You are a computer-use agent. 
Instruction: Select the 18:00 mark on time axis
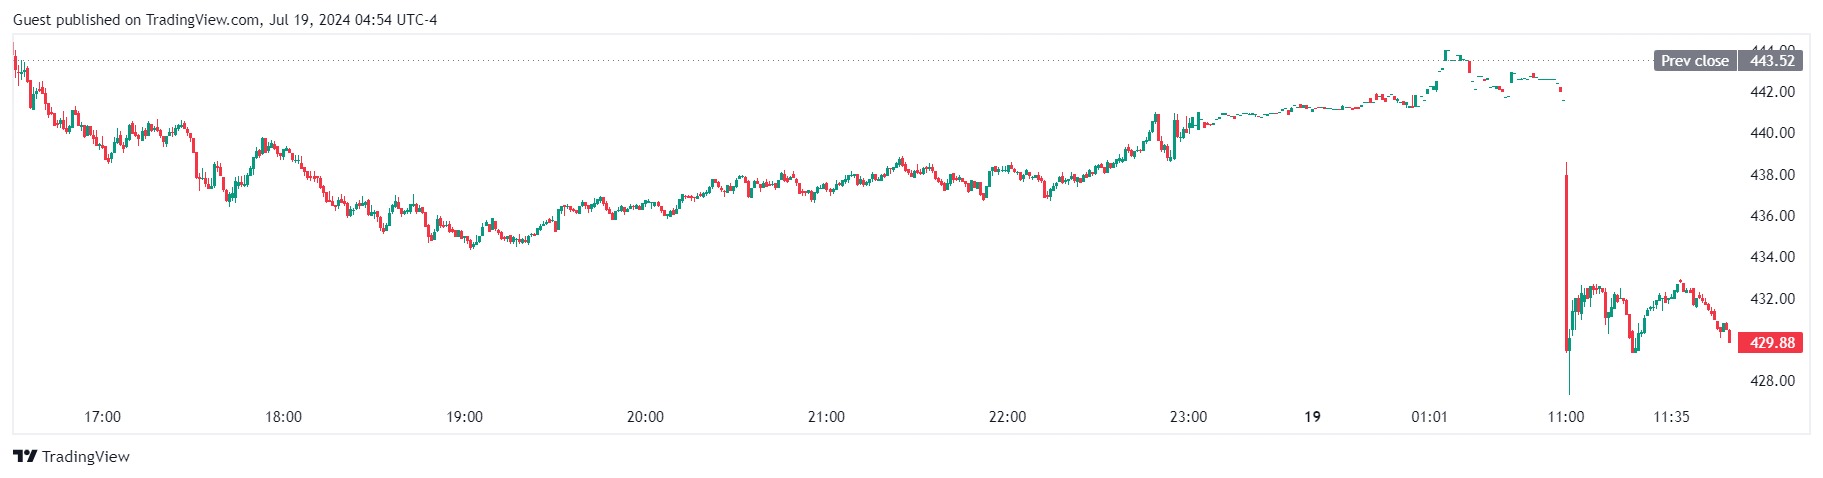tap(283, 417)
